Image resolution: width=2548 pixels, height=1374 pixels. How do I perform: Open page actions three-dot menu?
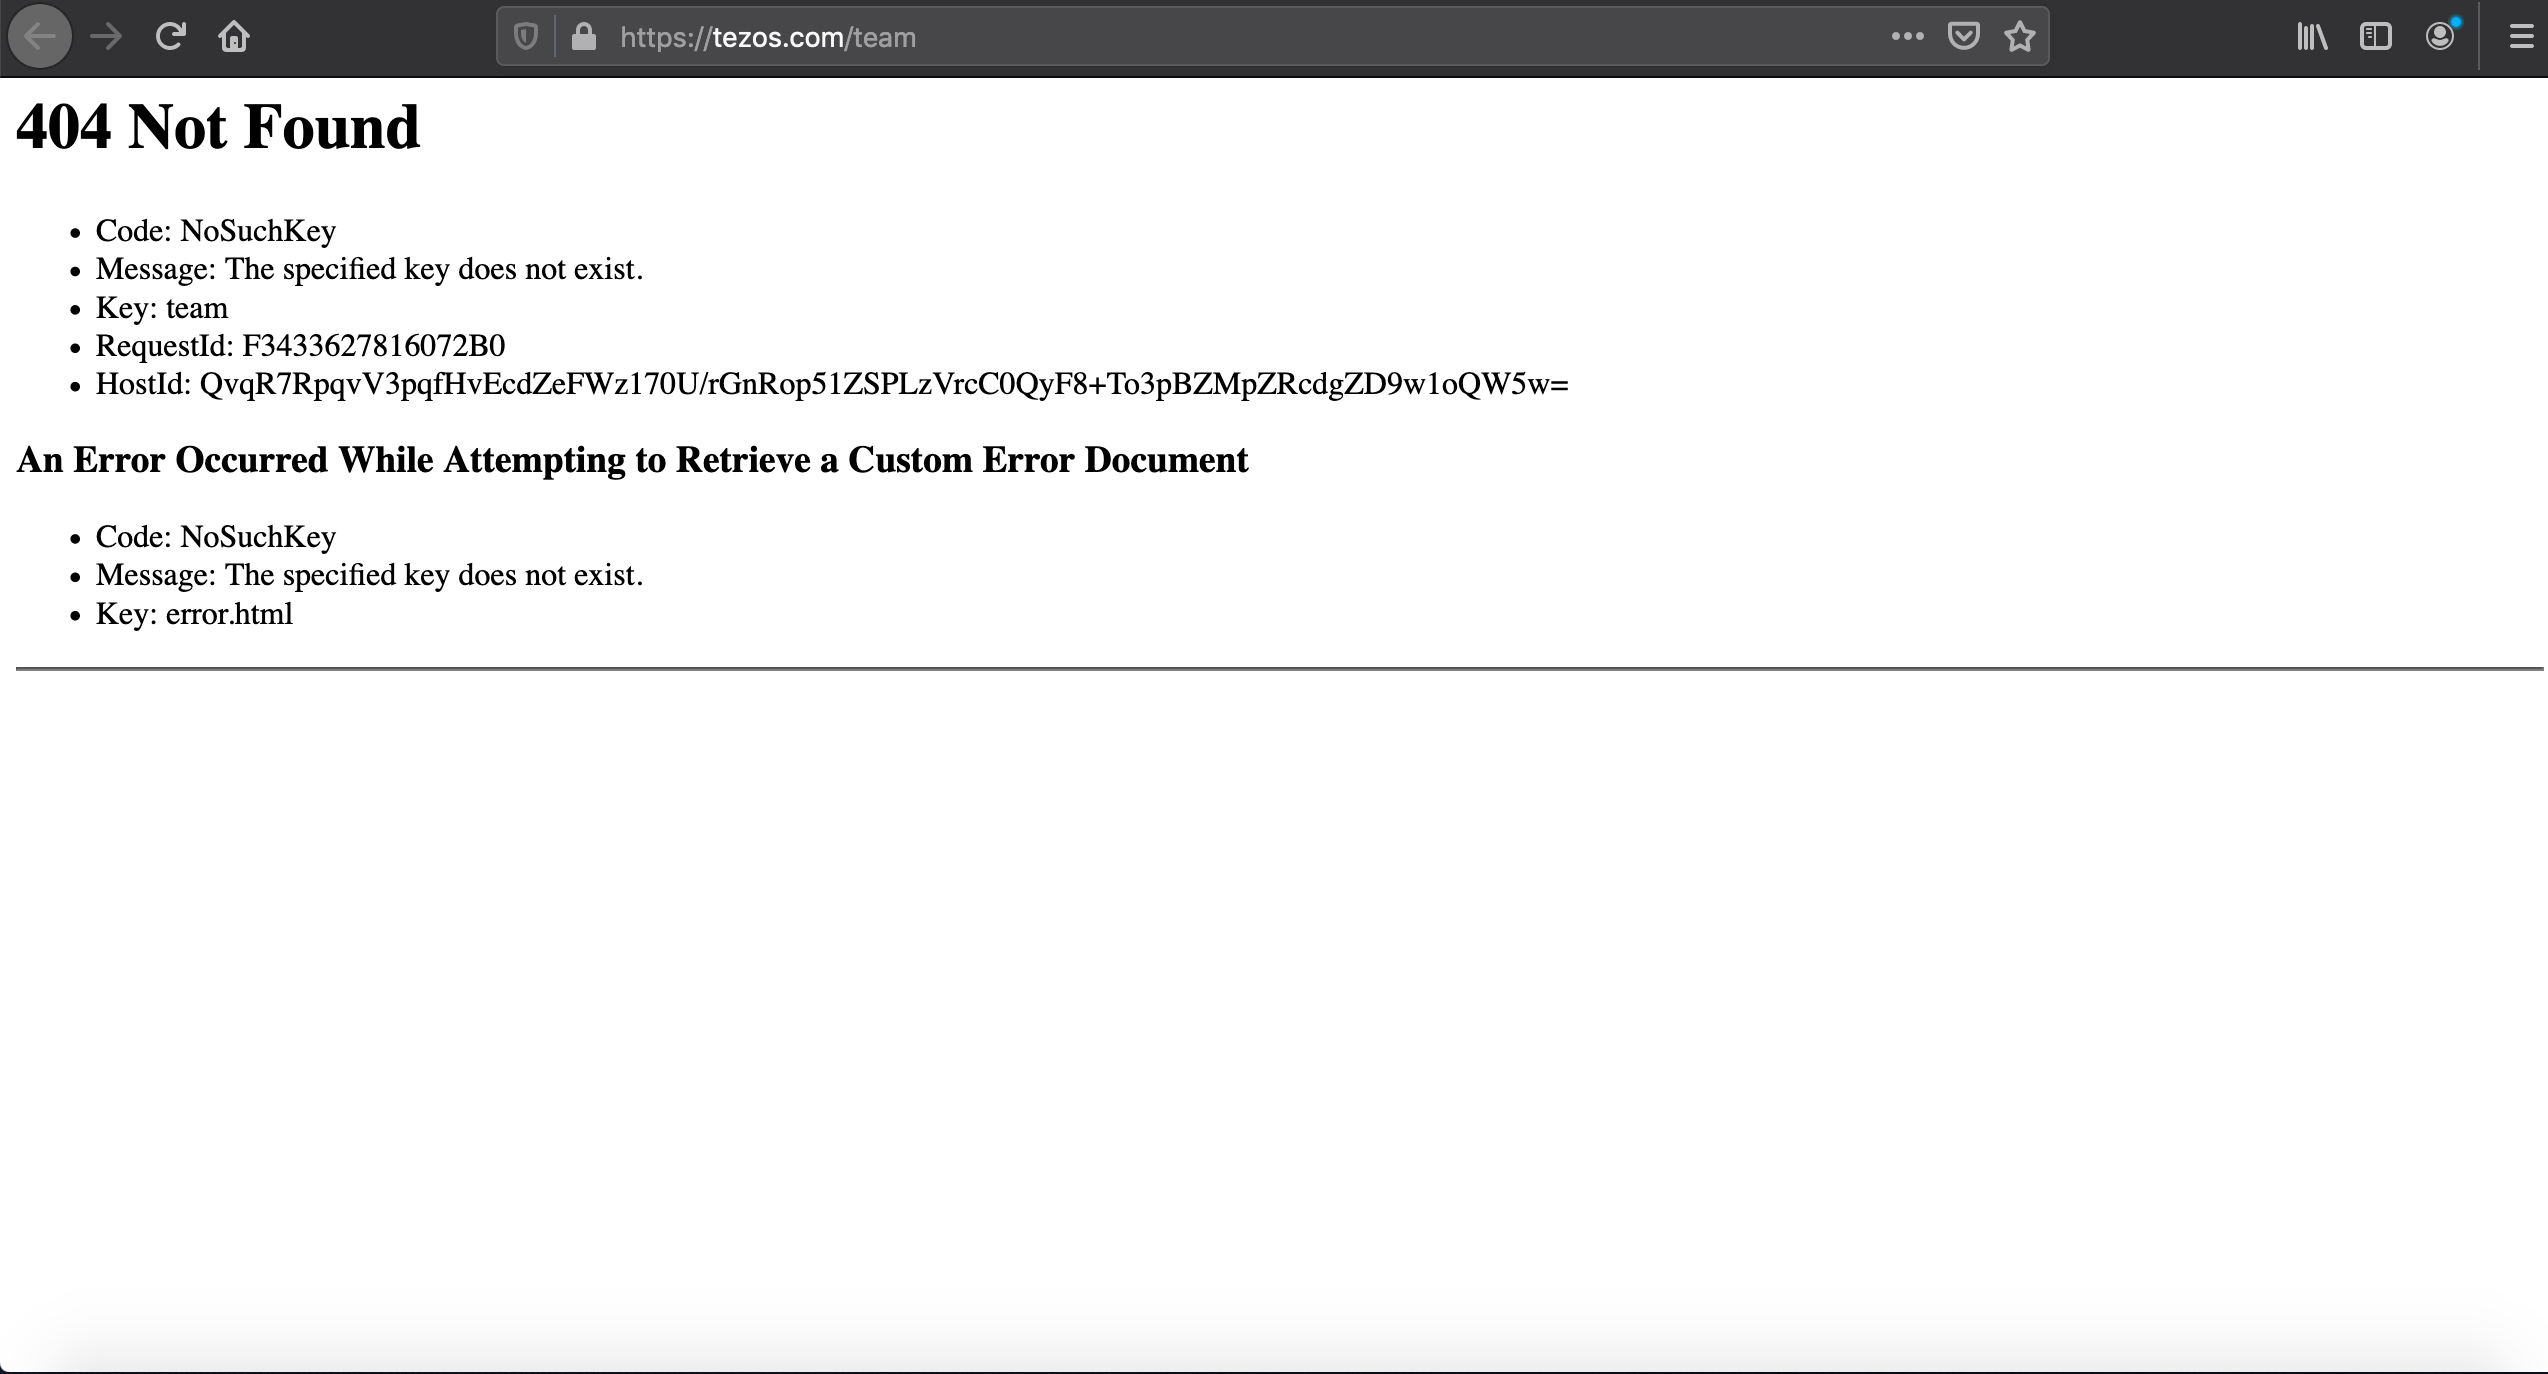tap(1907, 37)
